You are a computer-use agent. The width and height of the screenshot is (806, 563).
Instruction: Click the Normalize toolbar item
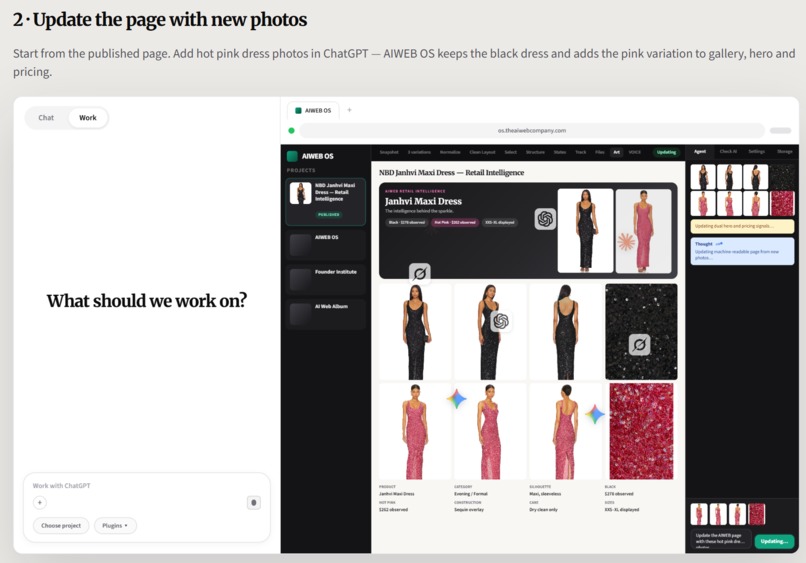450,152
